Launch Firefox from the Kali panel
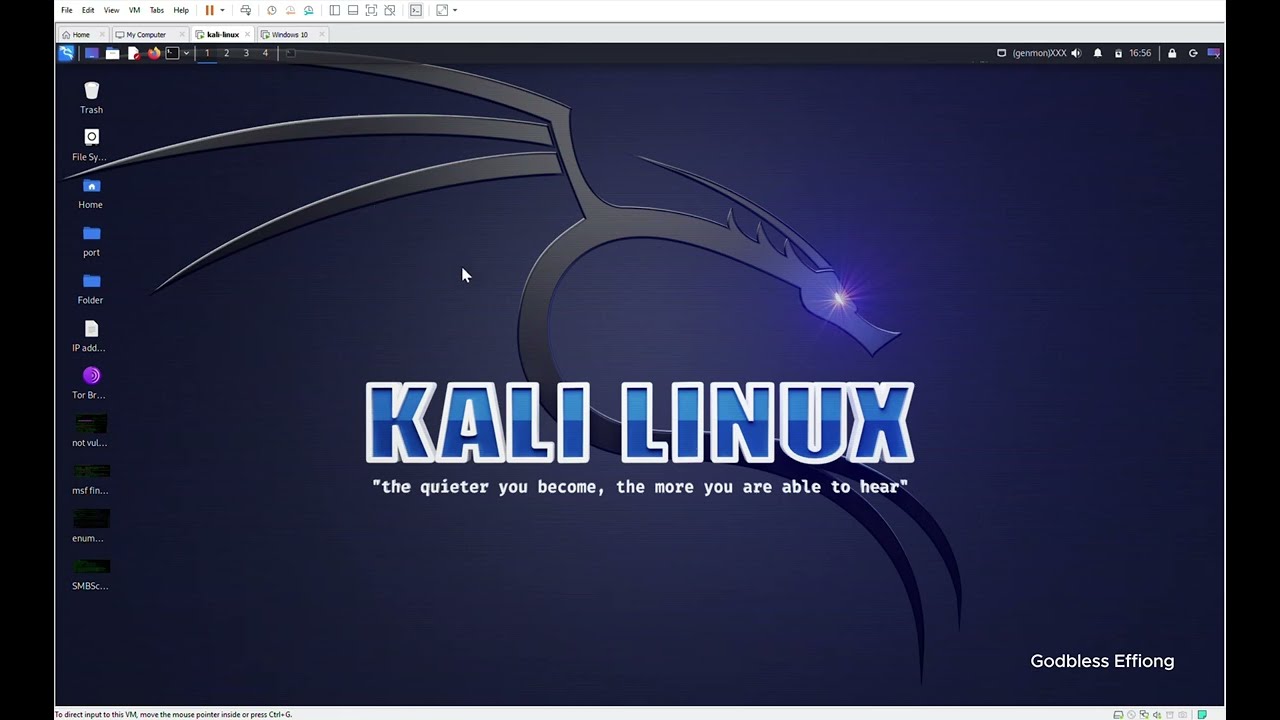Screen dimensions: 1280x720 (154, 53)
